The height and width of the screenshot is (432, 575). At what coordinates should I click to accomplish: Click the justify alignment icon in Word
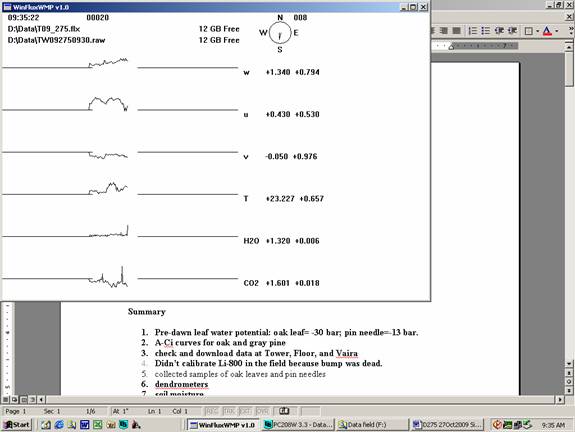coord(457,31)
